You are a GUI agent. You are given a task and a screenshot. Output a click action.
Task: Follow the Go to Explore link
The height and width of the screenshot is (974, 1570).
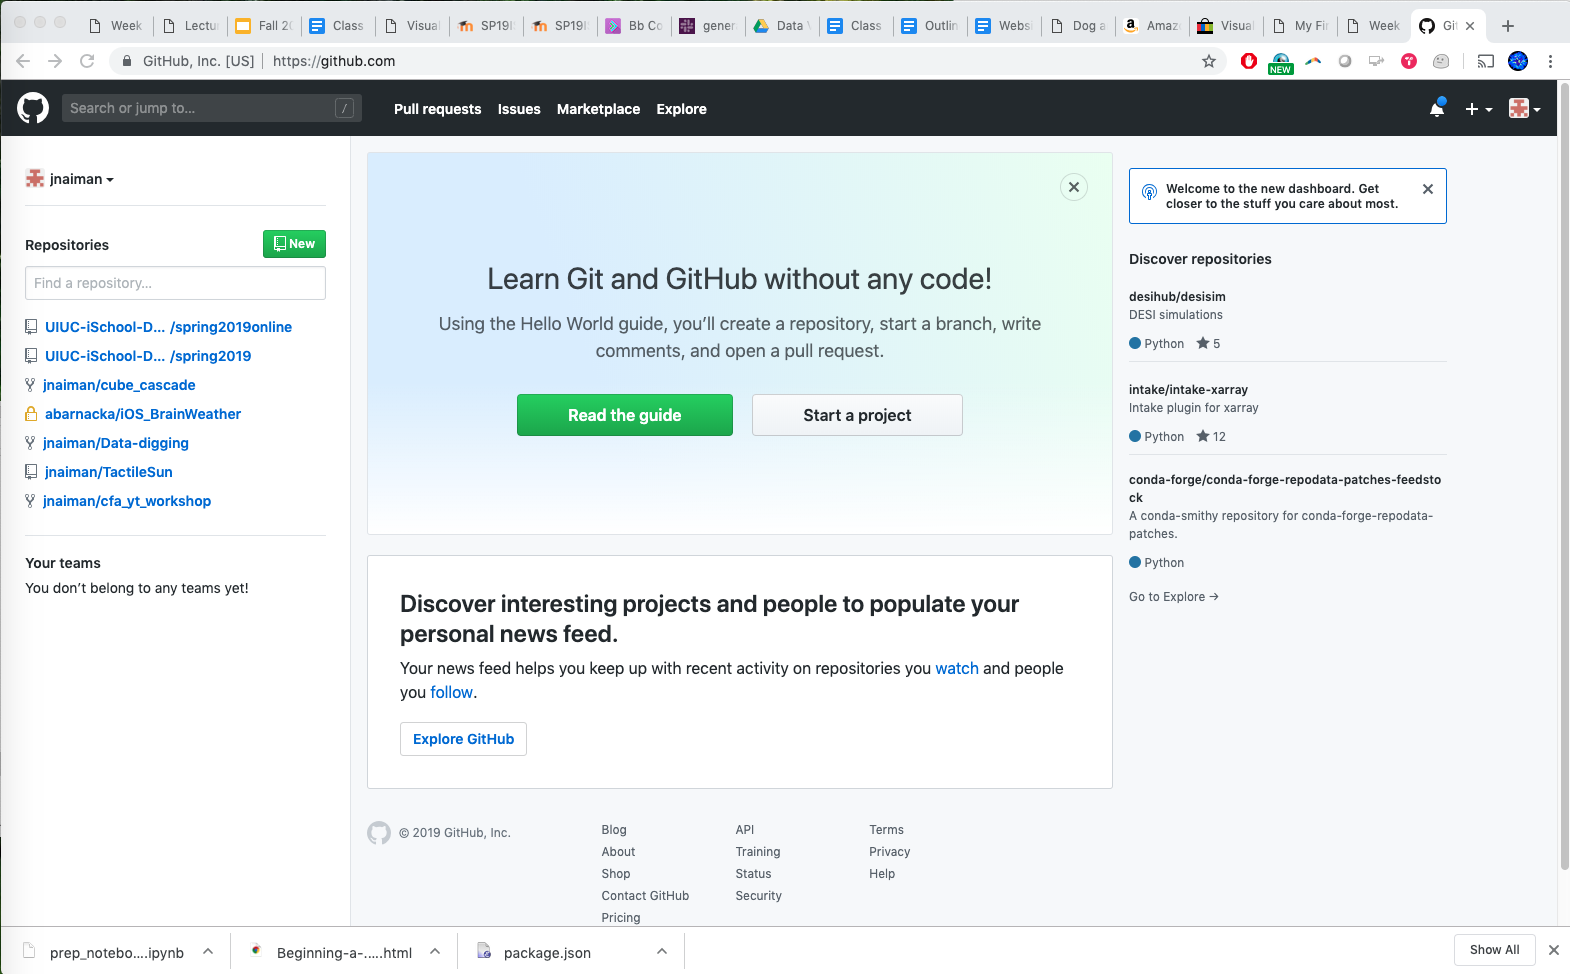click(1174, 597)
